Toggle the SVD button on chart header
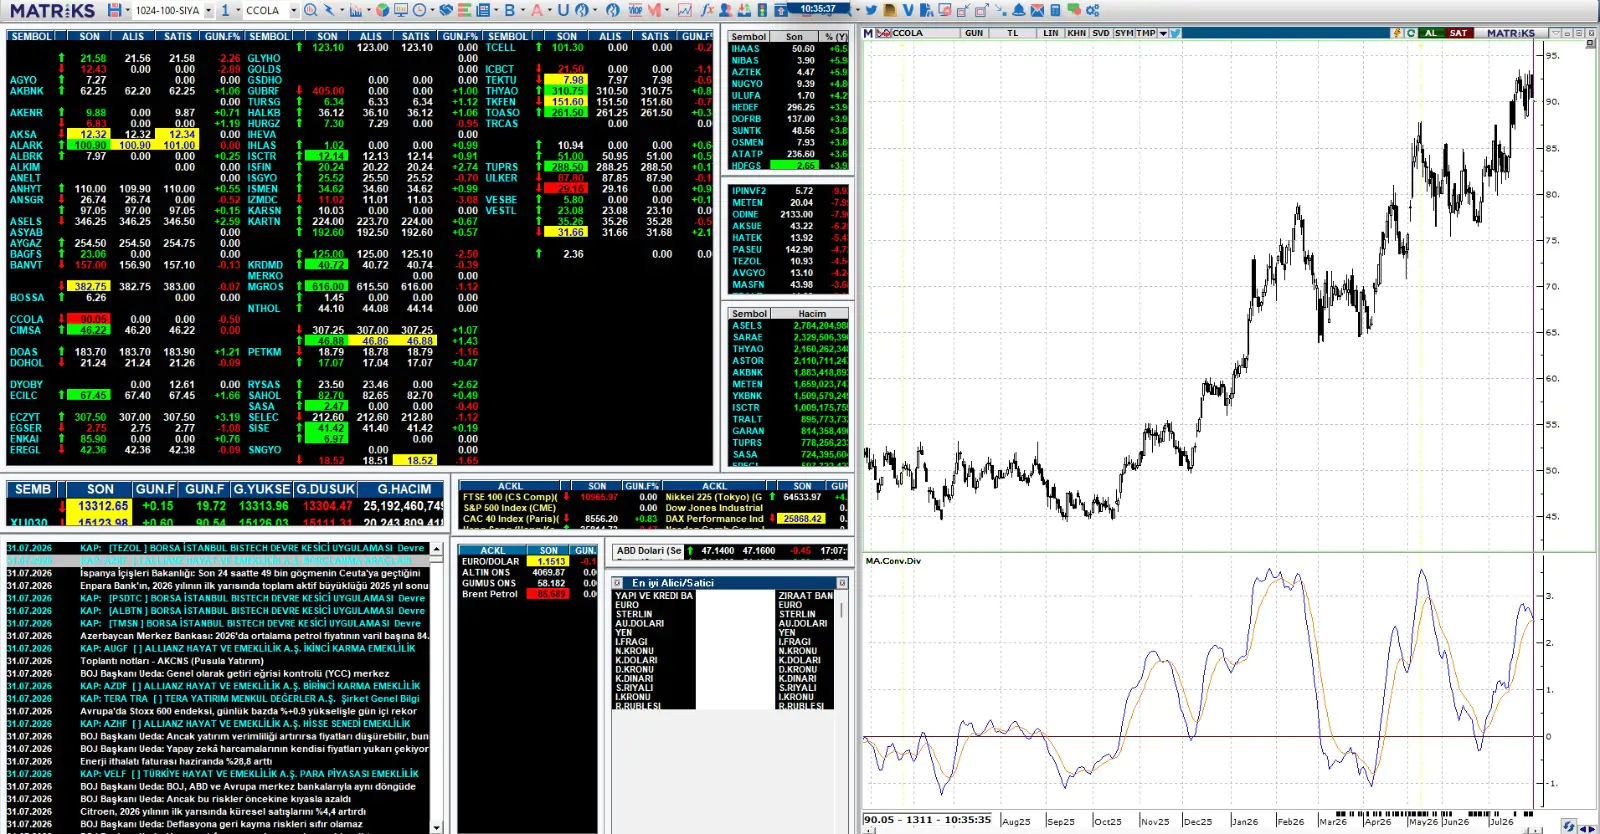1600x834 pixels. tap(1101, 33)
